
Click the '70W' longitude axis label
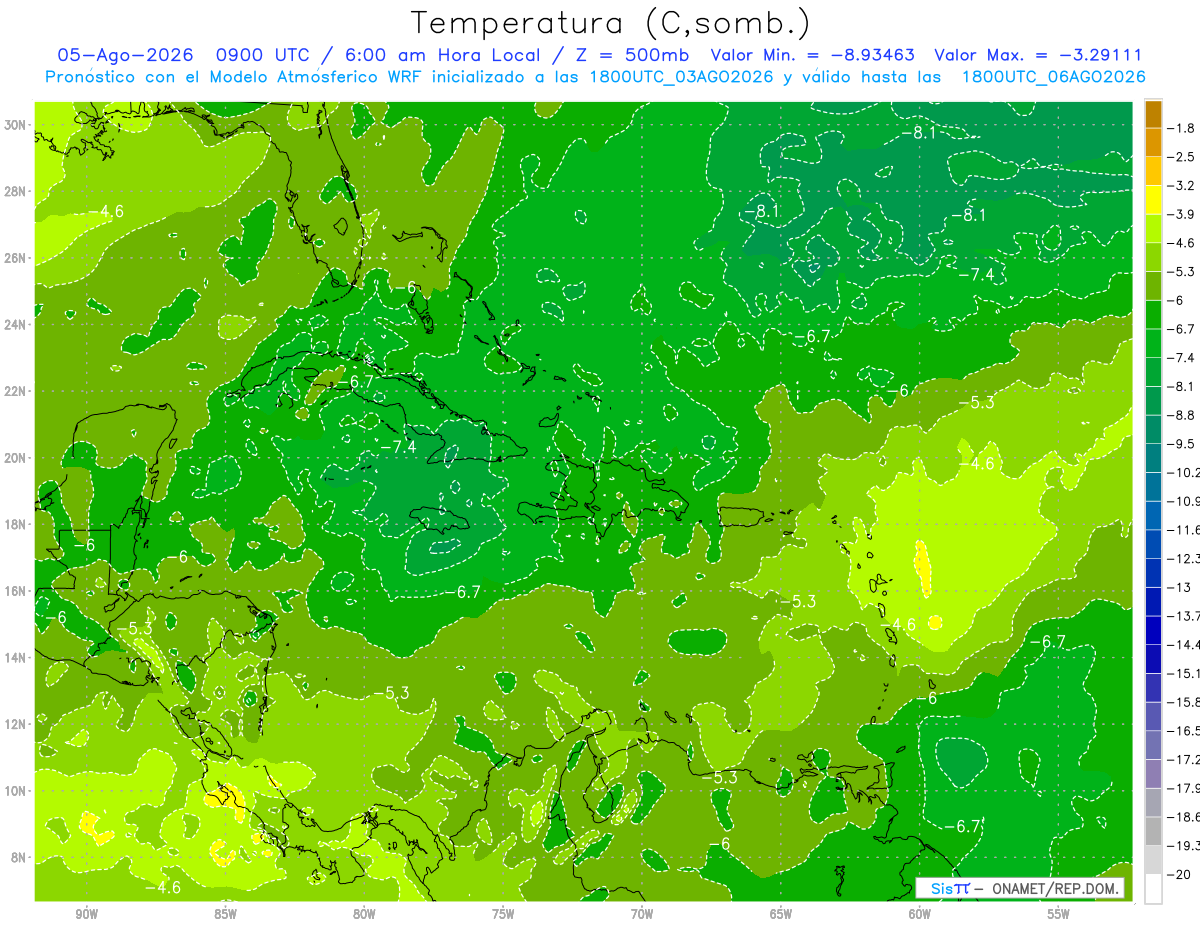point(642,913)
